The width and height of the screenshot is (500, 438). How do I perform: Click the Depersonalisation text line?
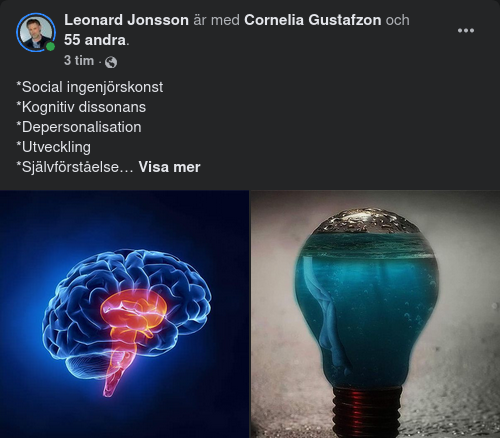pos(79,127)
